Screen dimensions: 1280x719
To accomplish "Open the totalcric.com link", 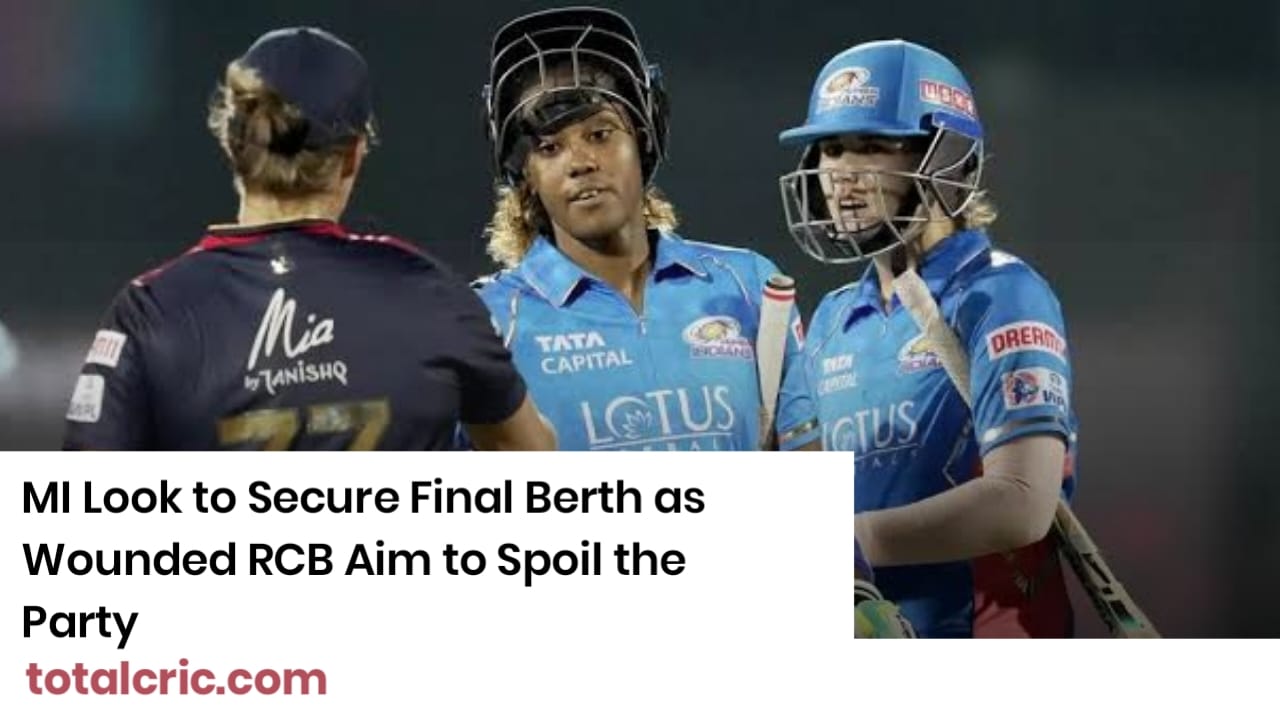I will 176,678.
